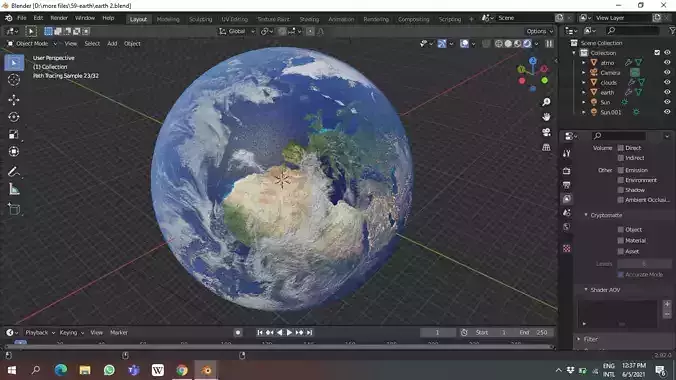Expand the earth object in outliner

(x=584, y=92)
